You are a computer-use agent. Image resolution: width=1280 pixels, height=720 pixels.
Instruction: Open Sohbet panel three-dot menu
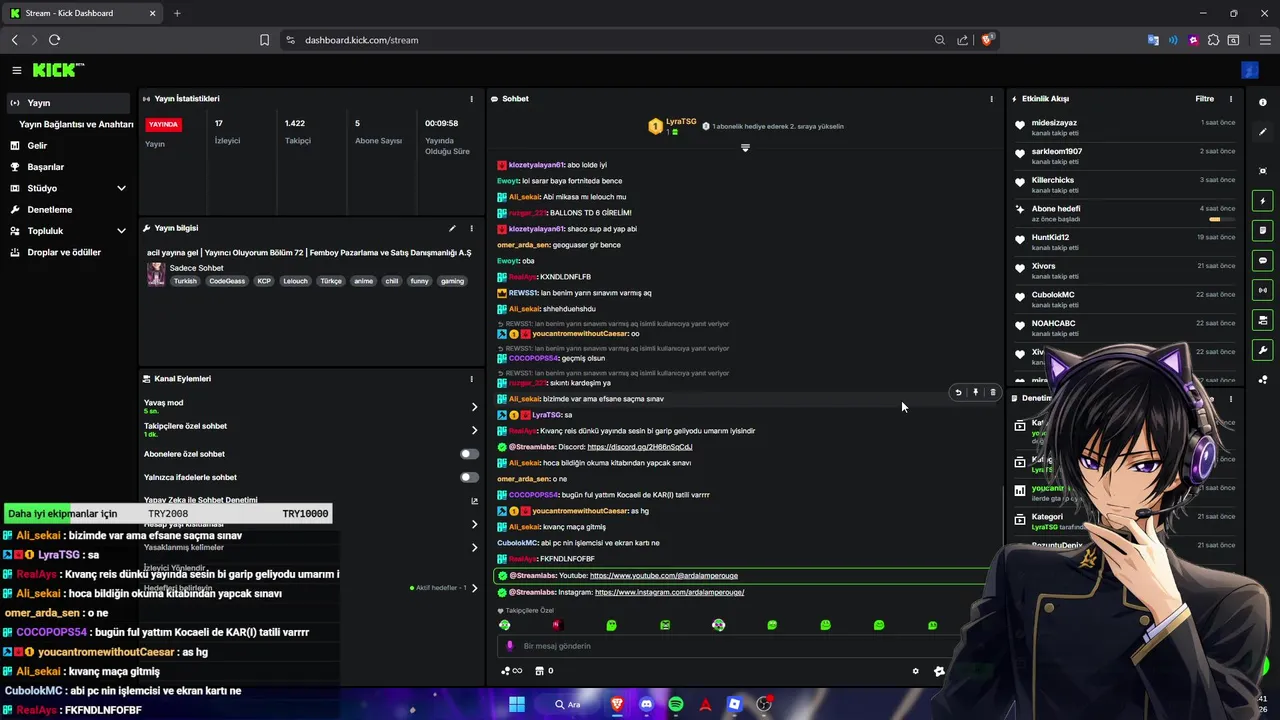click(x=992, y=99)
